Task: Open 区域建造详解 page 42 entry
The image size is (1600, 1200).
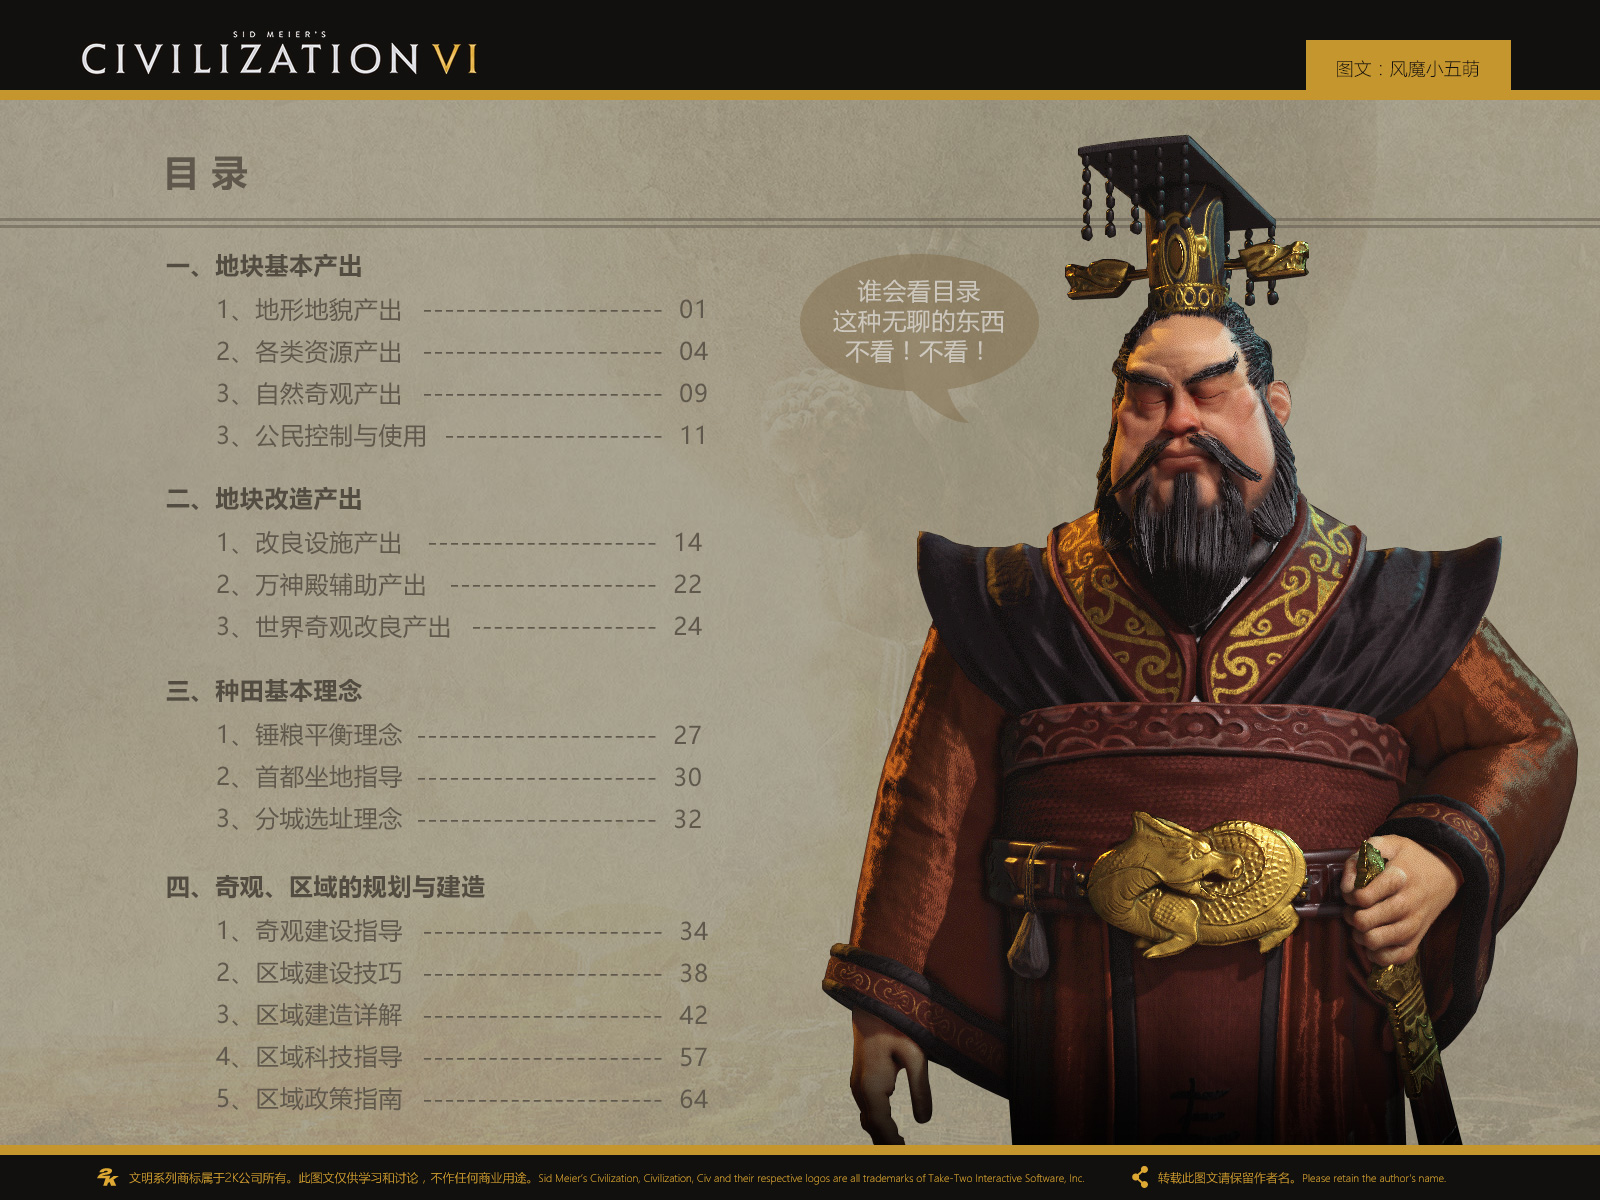Action: coord(461,1015)
